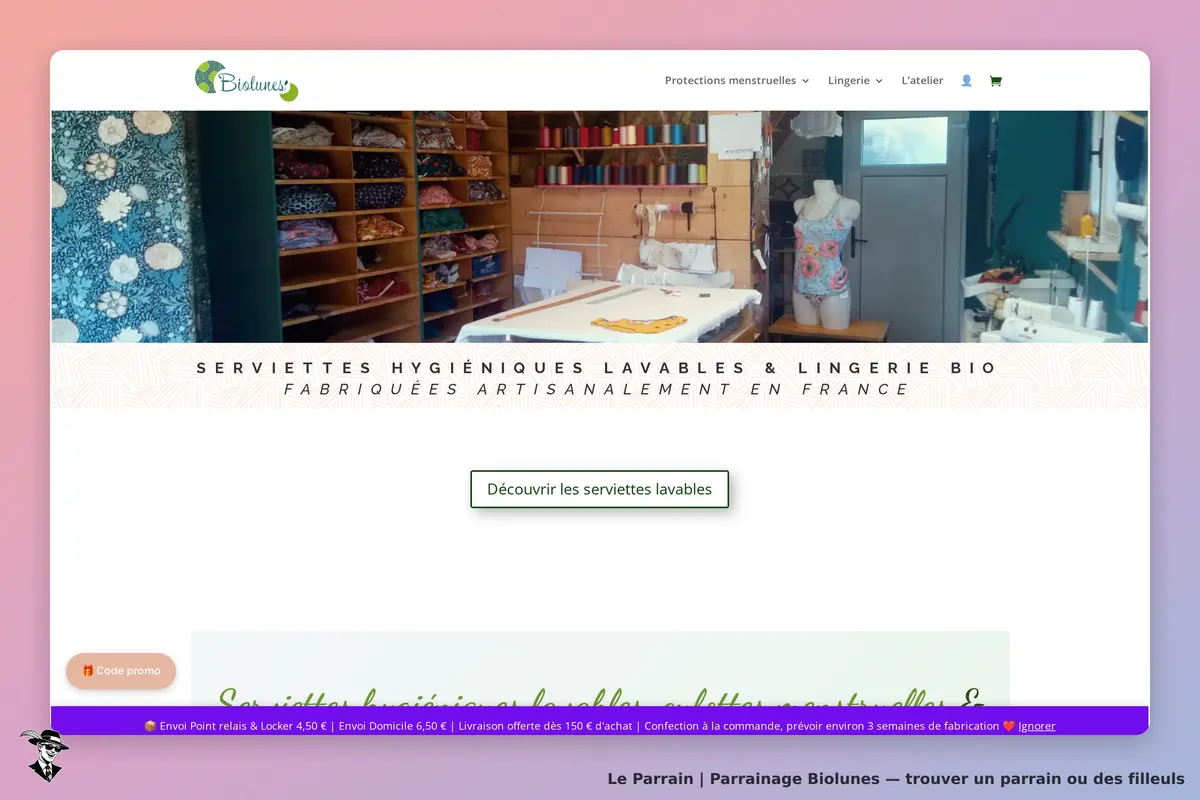This screenshot has height=800, width=1200.
Task: Click the Le Parrain mascot icon
Action: point(43,754)
